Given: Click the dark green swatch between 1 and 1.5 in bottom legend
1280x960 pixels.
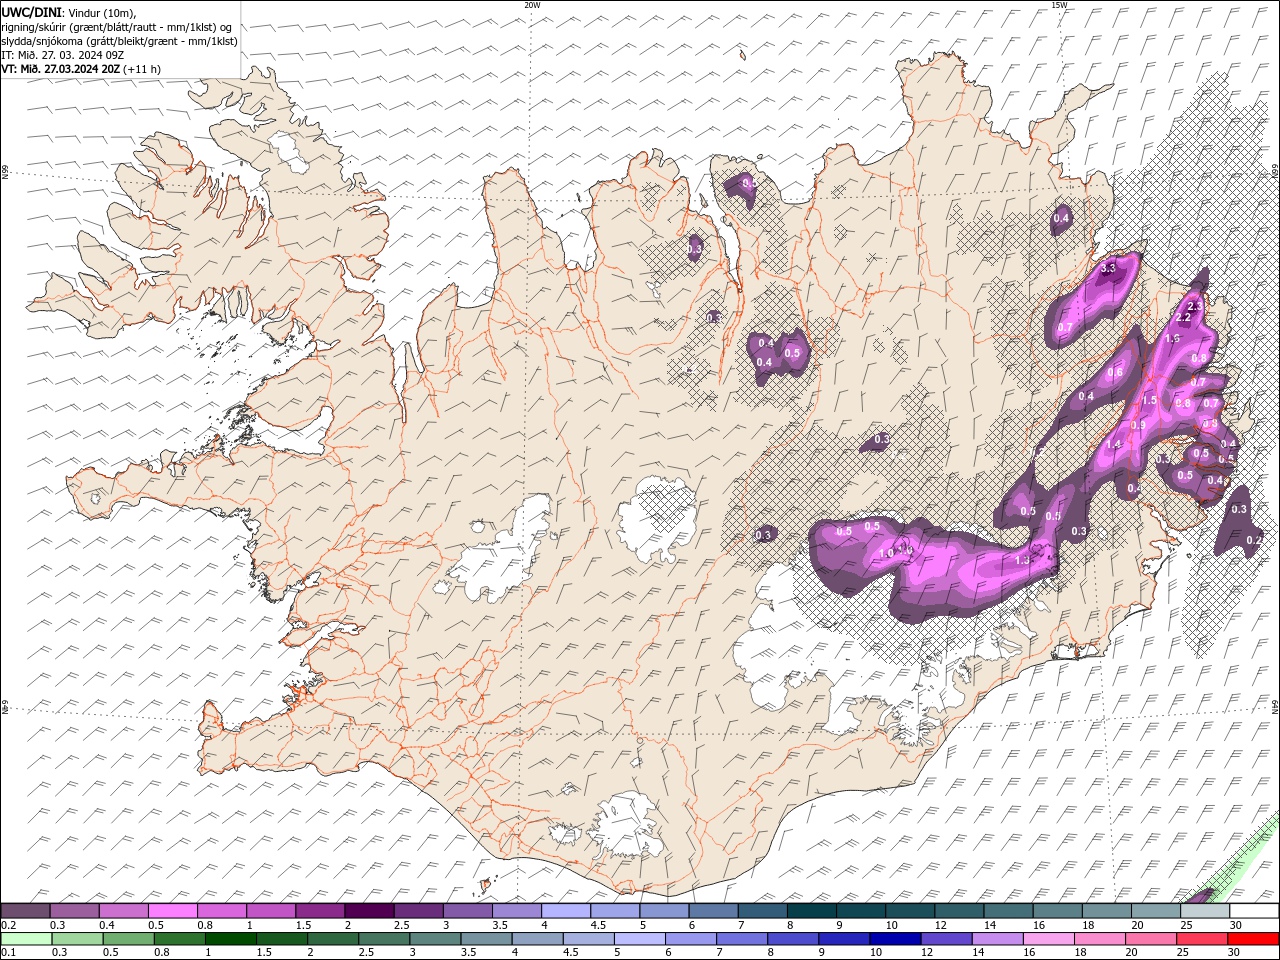Looking at the screenshot, I should tap(231, 939).
